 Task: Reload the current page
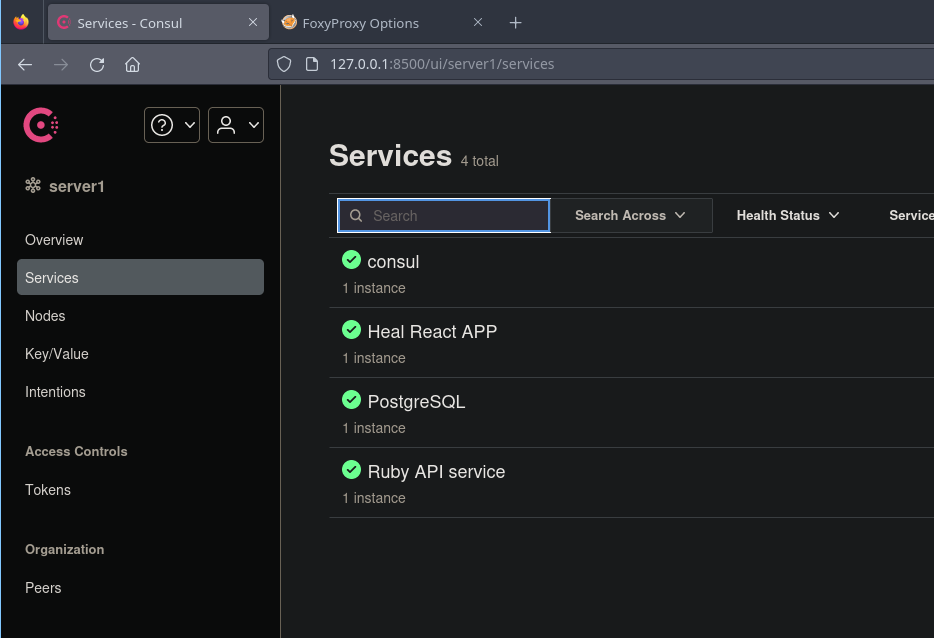point(97,64)
